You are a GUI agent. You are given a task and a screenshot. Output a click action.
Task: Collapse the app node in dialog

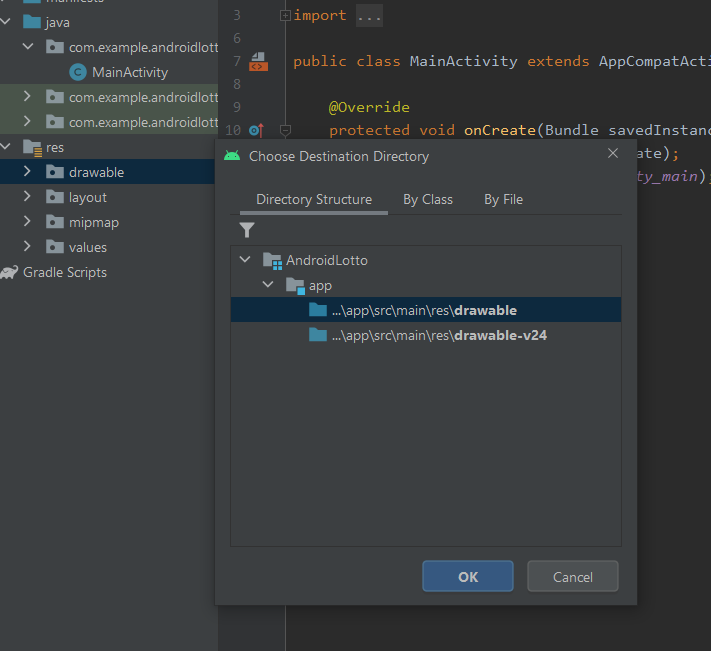point(268,286)
